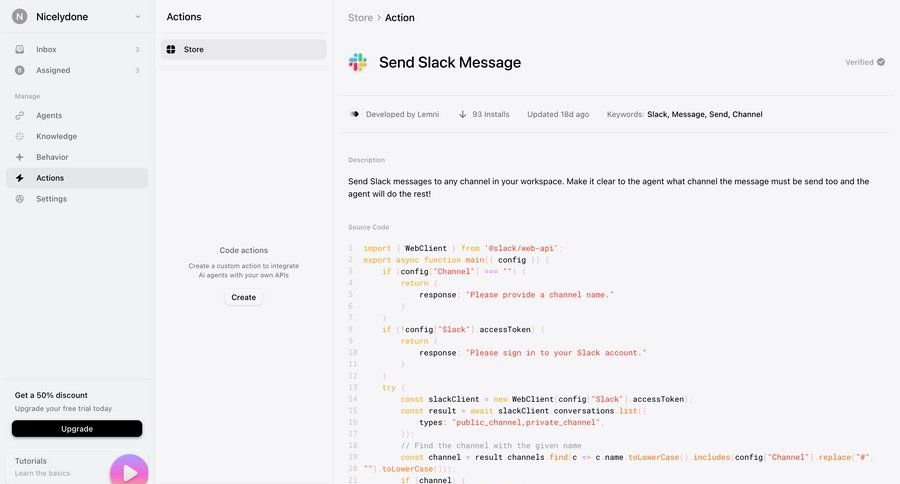900x484 pixels.
Task: Click the Description paragraph text
Action: coord(608,188)
